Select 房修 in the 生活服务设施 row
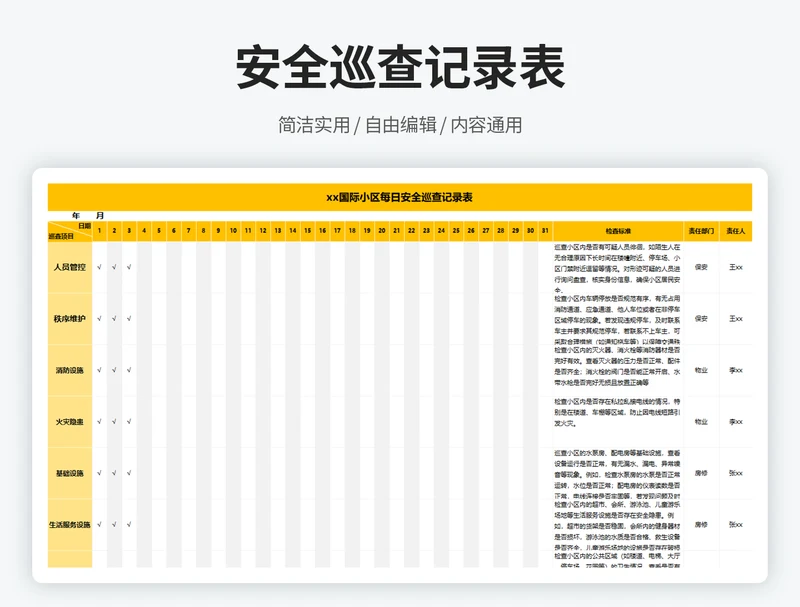The width and height of the screenshot is (800, 607). click(701, 524)
